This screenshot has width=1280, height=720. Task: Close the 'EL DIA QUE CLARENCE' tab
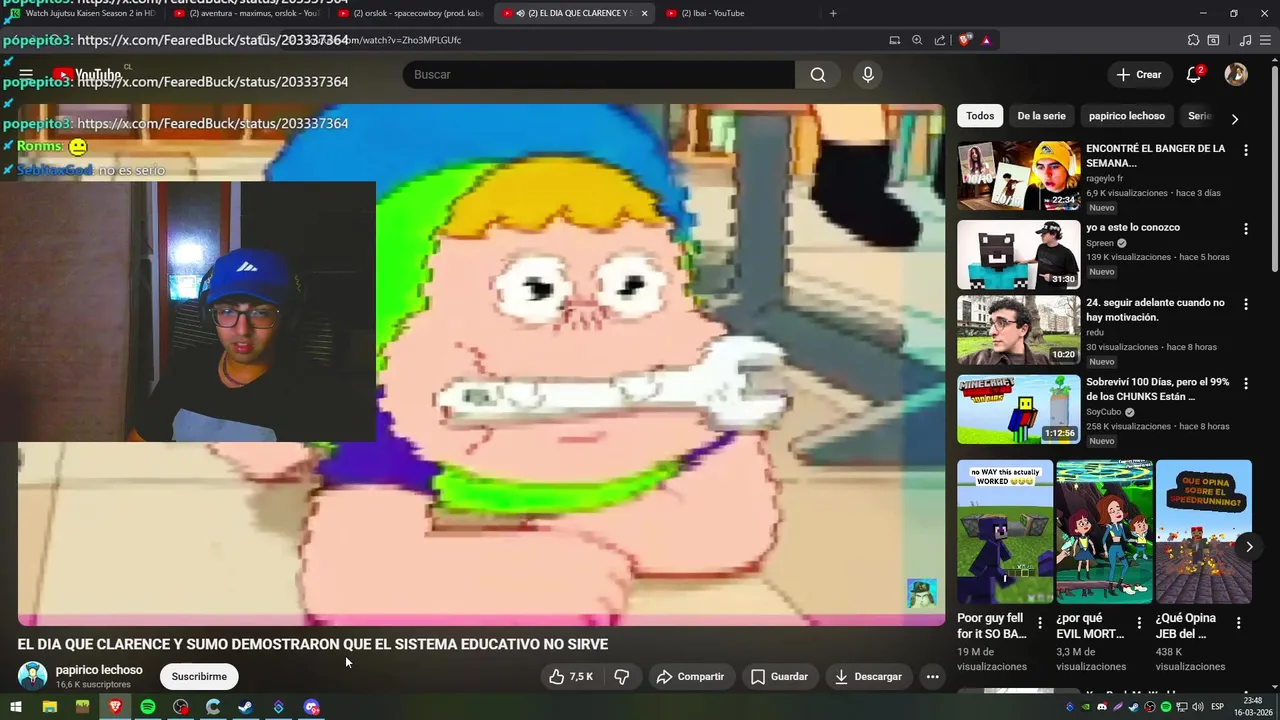(x=644, y=13)
